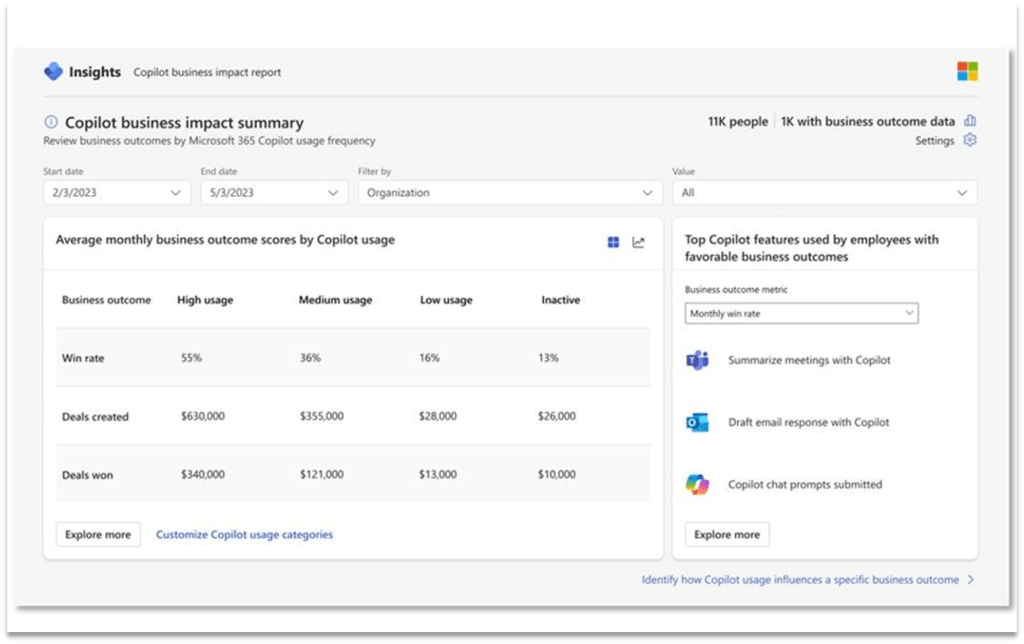Switch to table grid view icon
1024x644 pixels.
click(x=613, y=242)
